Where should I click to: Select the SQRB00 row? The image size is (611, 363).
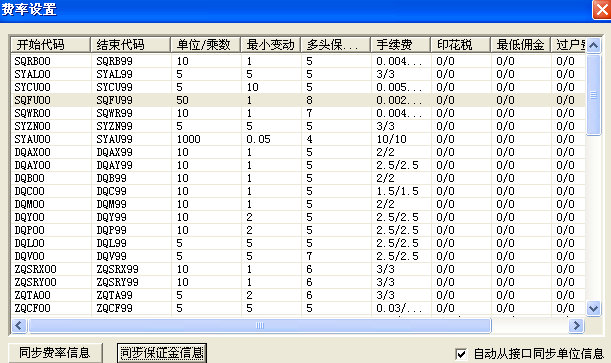(298, 61)
